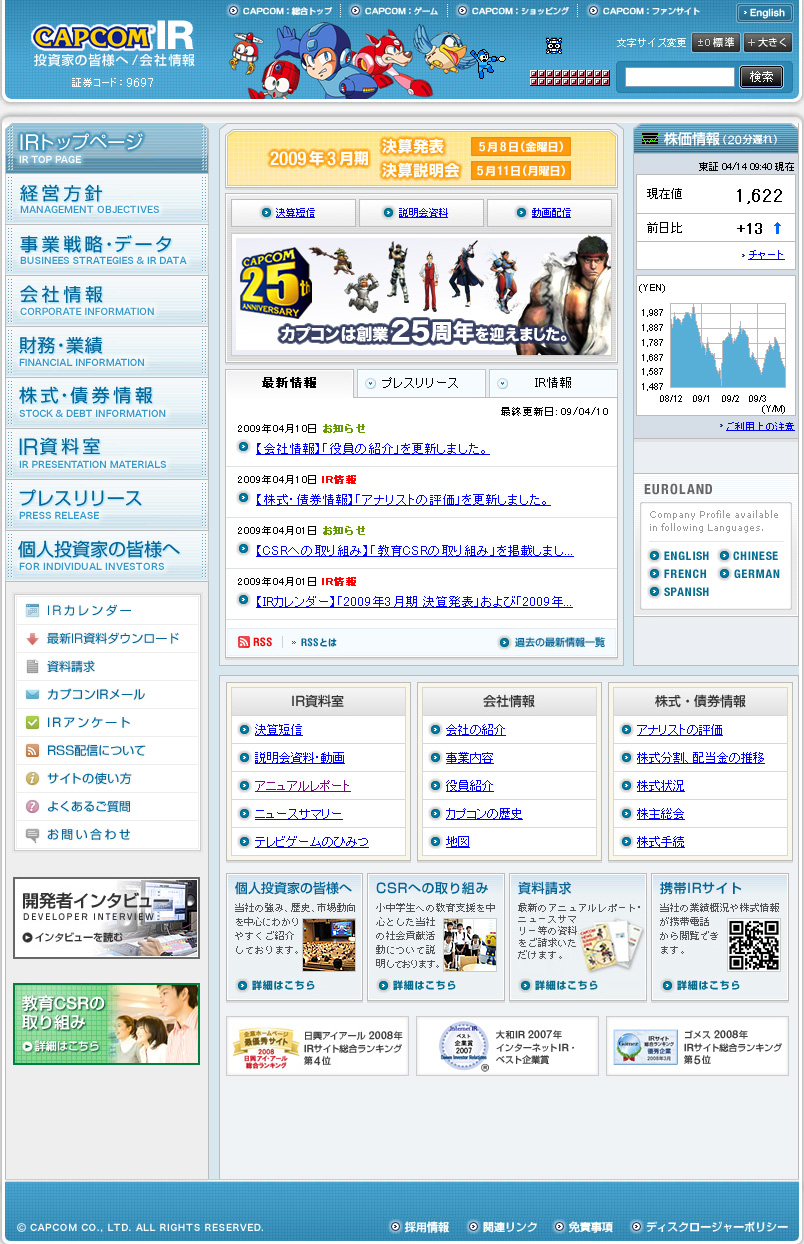Click the QR code for 携帯IRサイト
This screenshot has height=1244, width=804.
click(x=753, y=945)
